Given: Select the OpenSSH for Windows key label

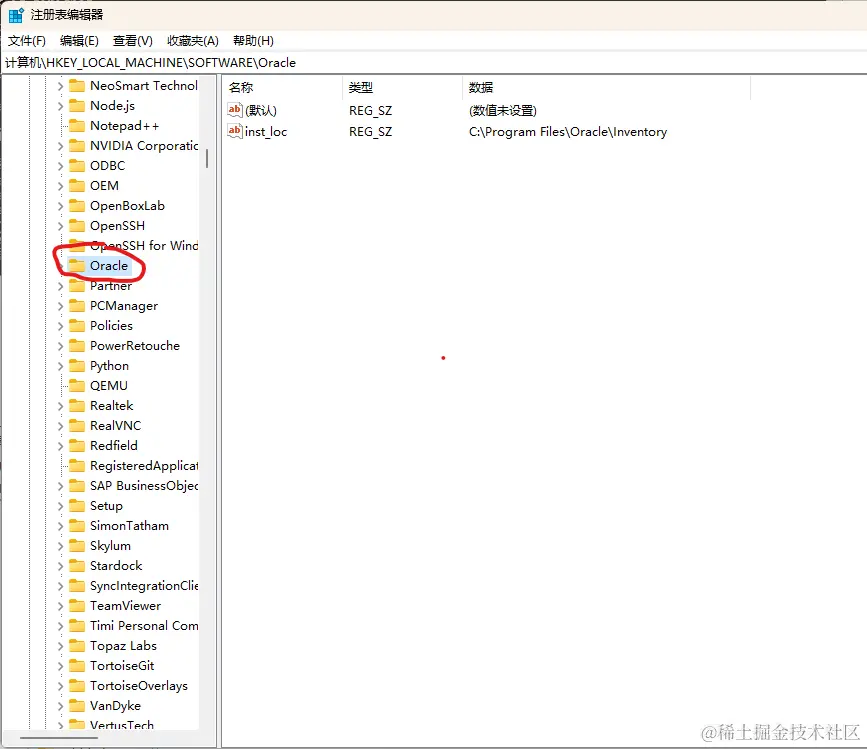Looking at the screenshot, I should [144, 245].
